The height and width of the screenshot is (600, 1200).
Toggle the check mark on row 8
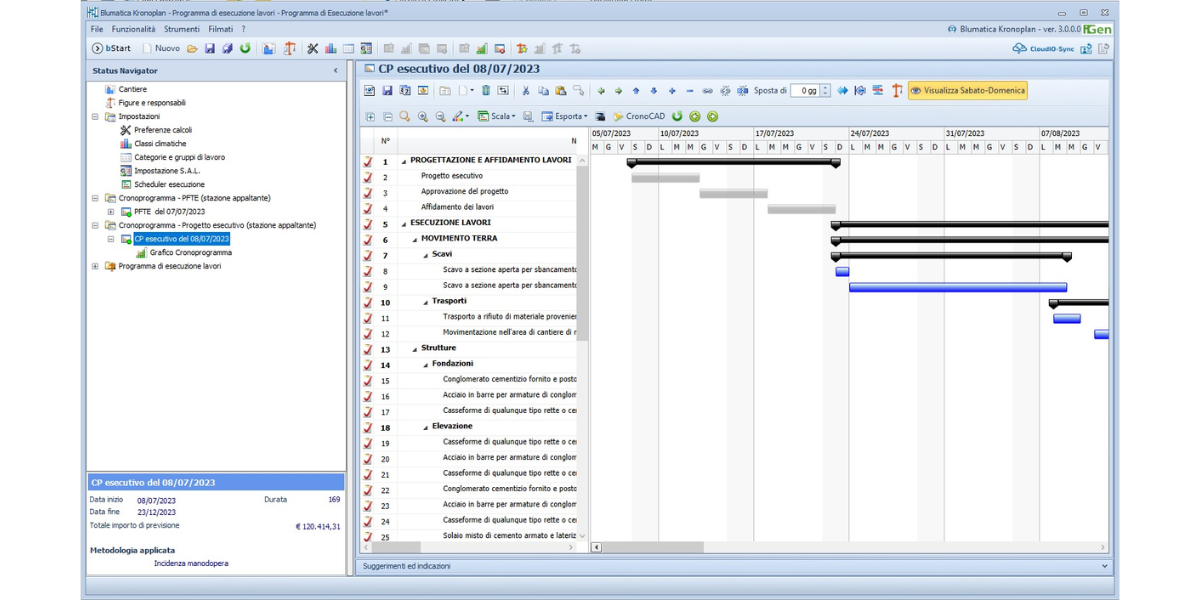[x=368, y=271]
